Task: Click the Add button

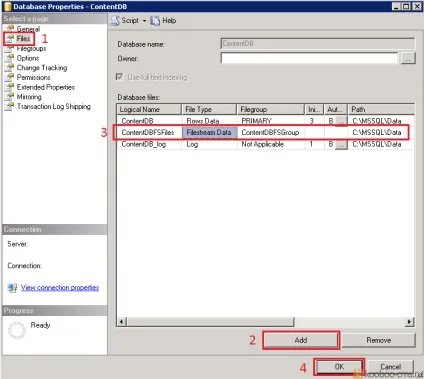Action: coord(301,340)
